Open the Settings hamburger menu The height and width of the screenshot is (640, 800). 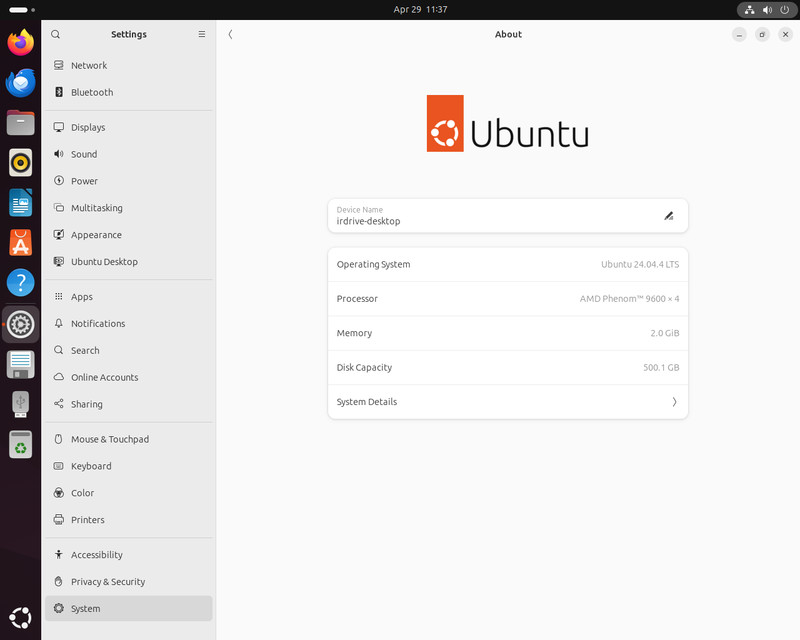(202, 34)
